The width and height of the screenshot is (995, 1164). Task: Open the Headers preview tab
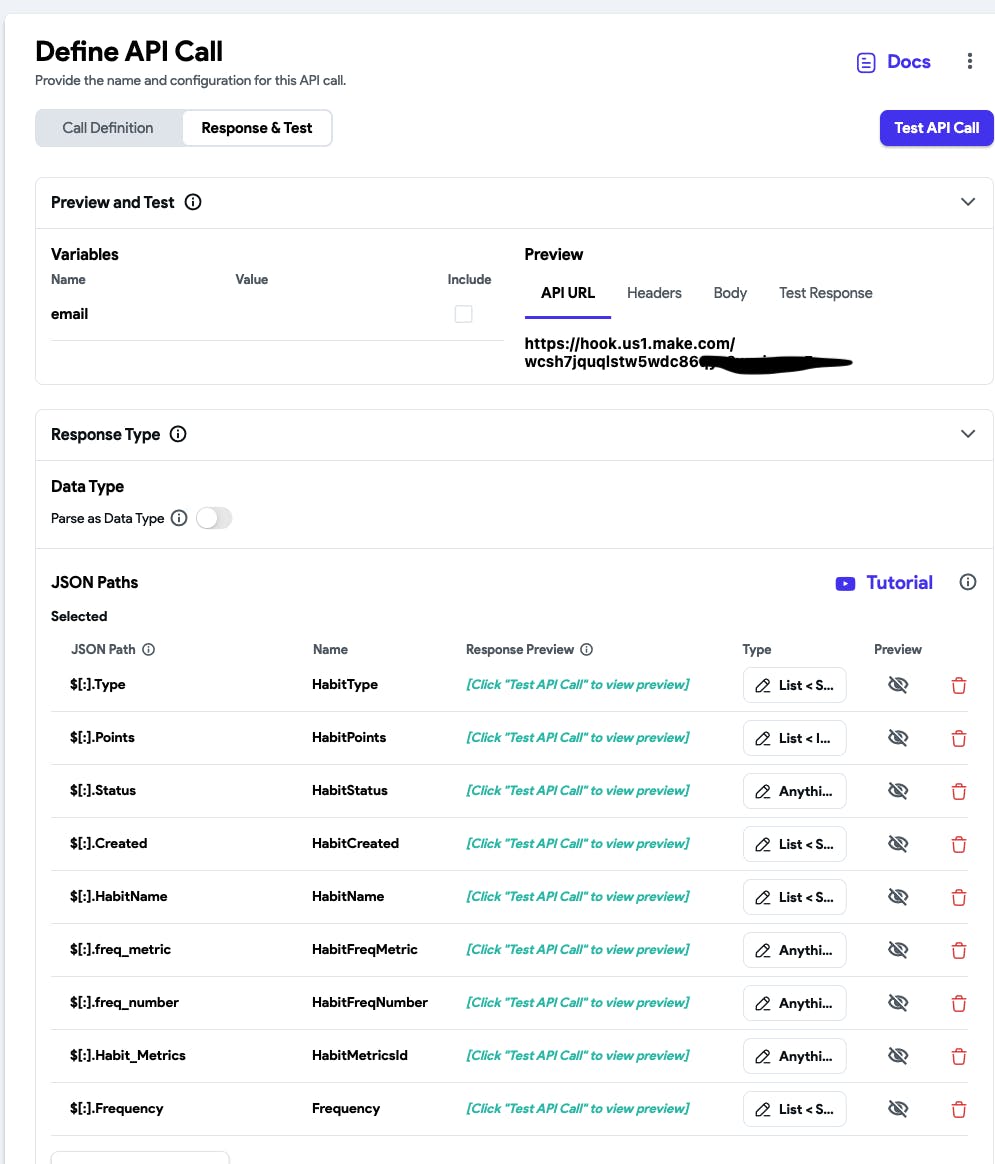[x=654, y=293]
